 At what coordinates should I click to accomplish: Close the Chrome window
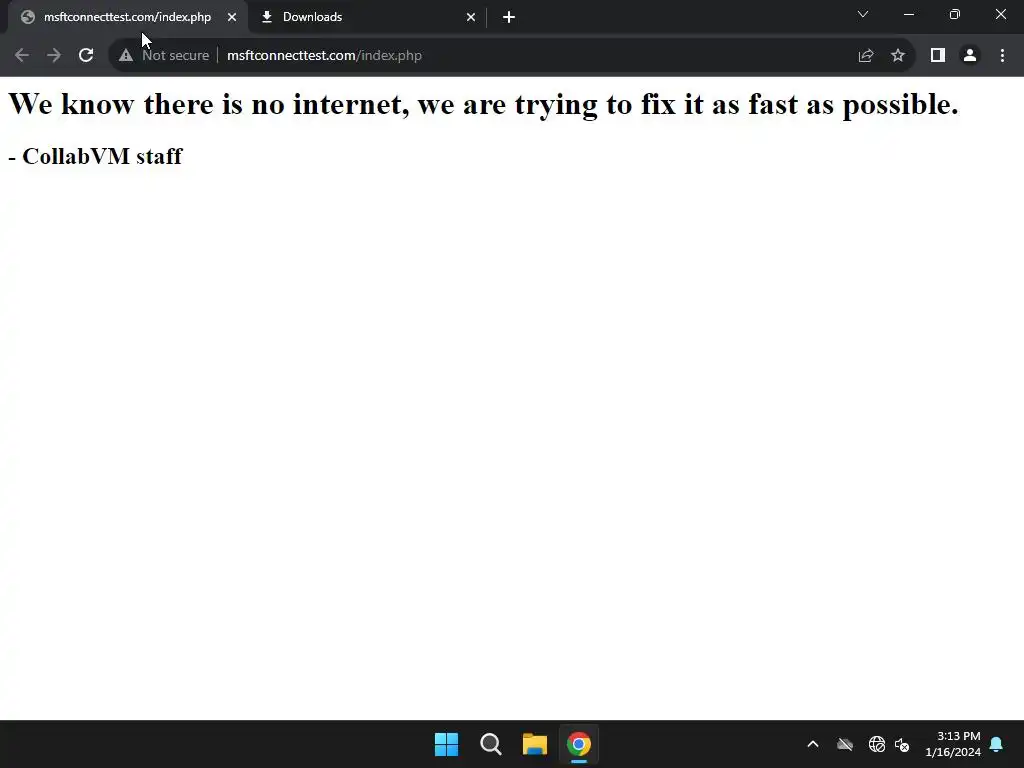coord(1000,14)
